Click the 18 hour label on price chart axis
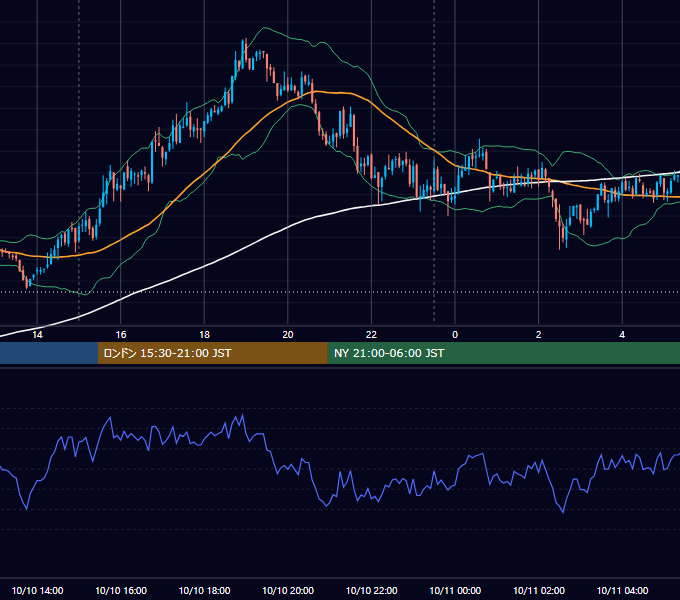The width and height of the screenshot is (680, 600). (x=204, y=335)
